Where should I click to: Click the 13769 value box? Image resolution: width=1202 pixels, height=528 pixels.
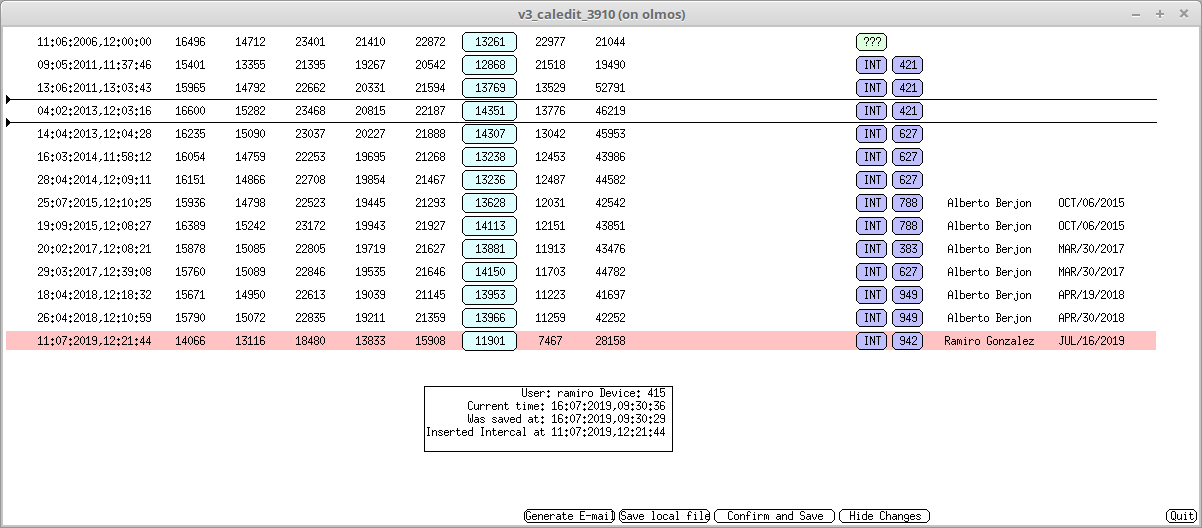pyautogui.click(x=490, y=88)
